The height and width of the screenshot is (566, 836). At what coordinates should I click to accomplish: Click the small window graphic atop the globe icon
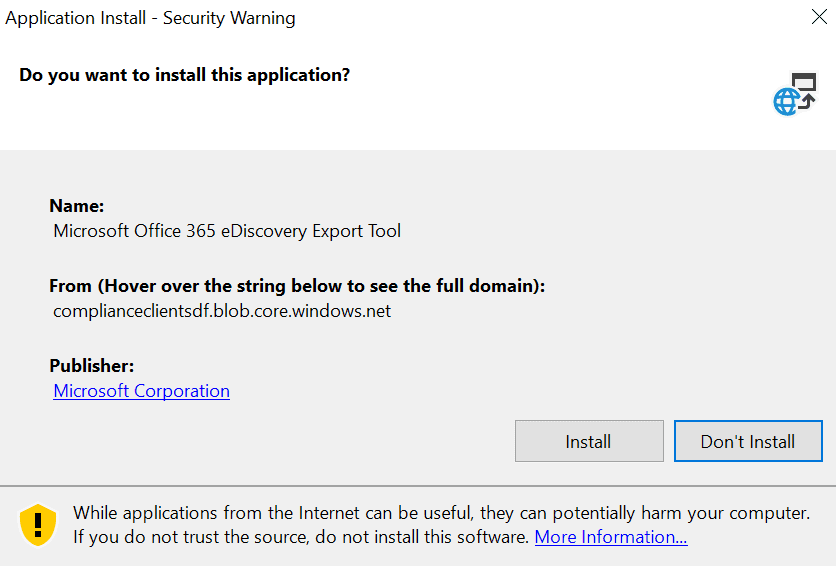point(805,82)
